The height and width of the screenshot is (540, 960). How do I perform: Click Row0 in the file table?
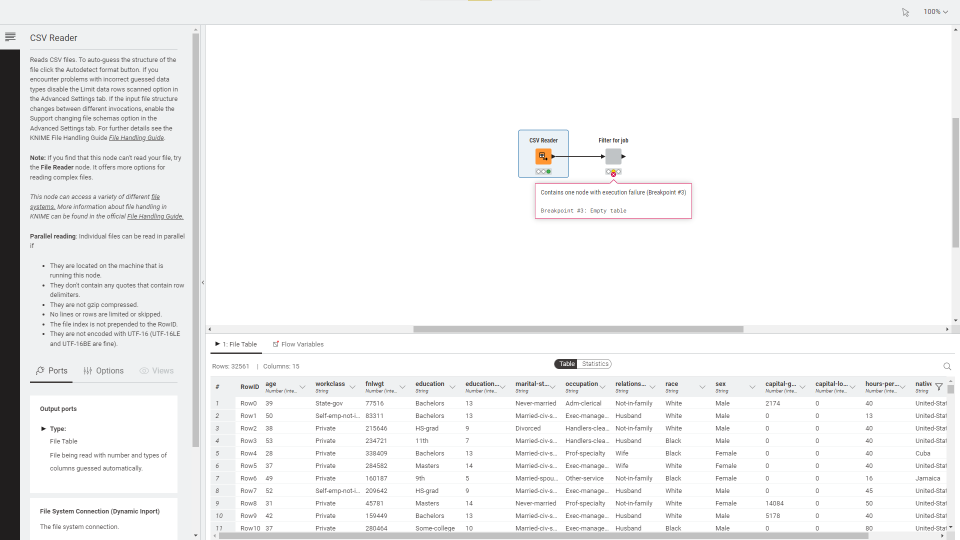(249, 403)
